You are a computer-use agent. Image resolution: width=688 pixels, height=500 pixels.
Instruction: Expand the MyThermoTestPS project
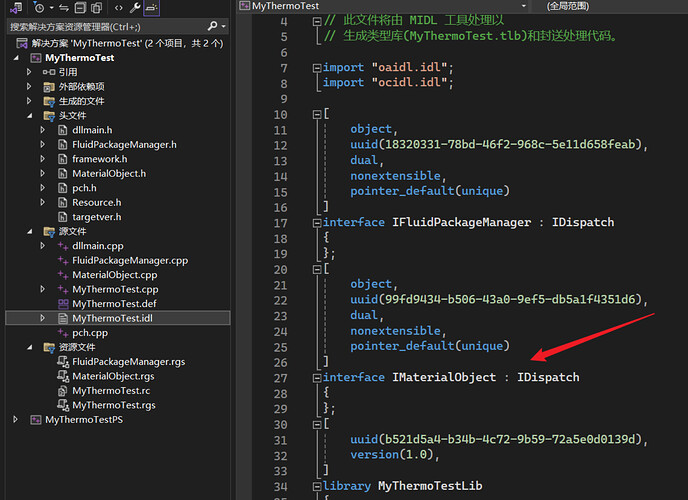point(15,419)
